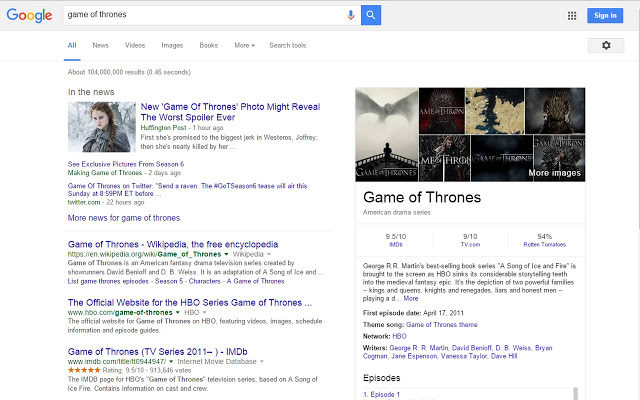
Task: Click the IMDb star rating icons
Action: point(84,370)
